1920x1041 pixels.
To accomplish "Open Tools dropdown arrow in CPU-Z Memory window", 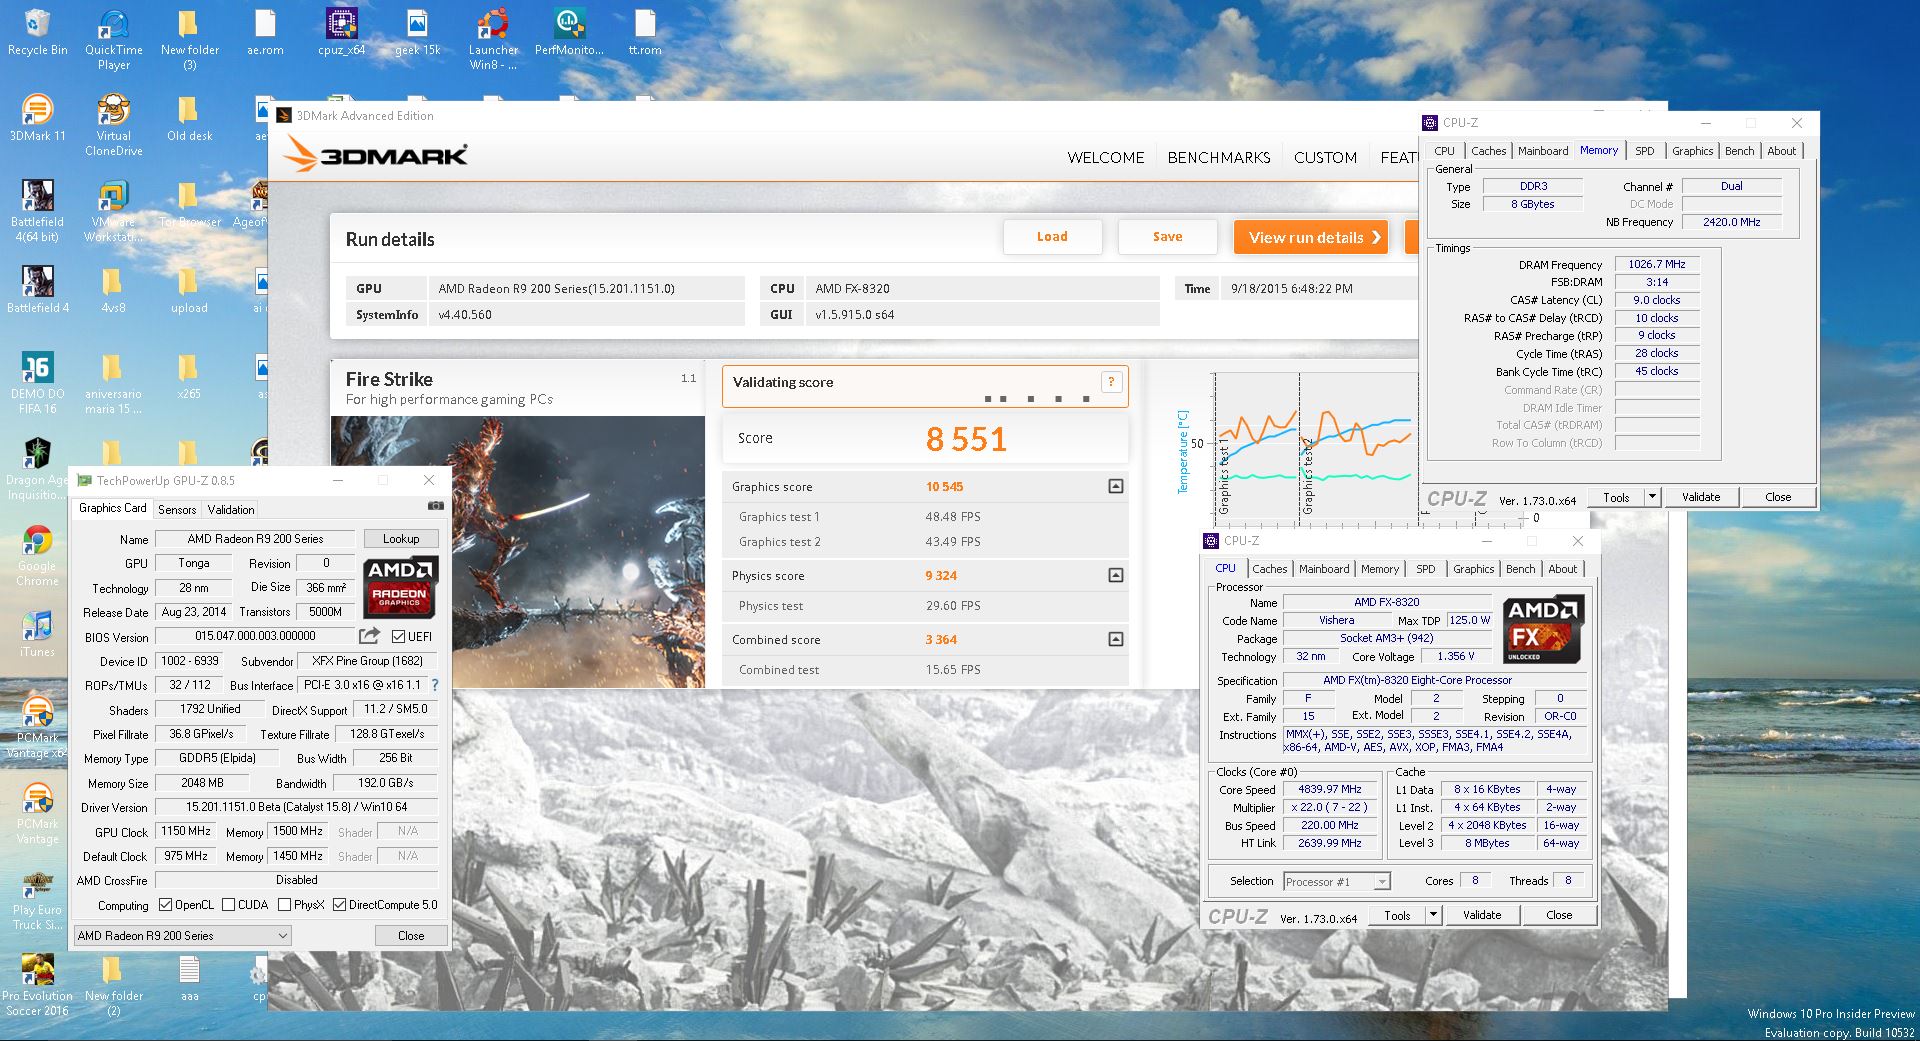I will pyautogui.click(x=1652, y=497).
